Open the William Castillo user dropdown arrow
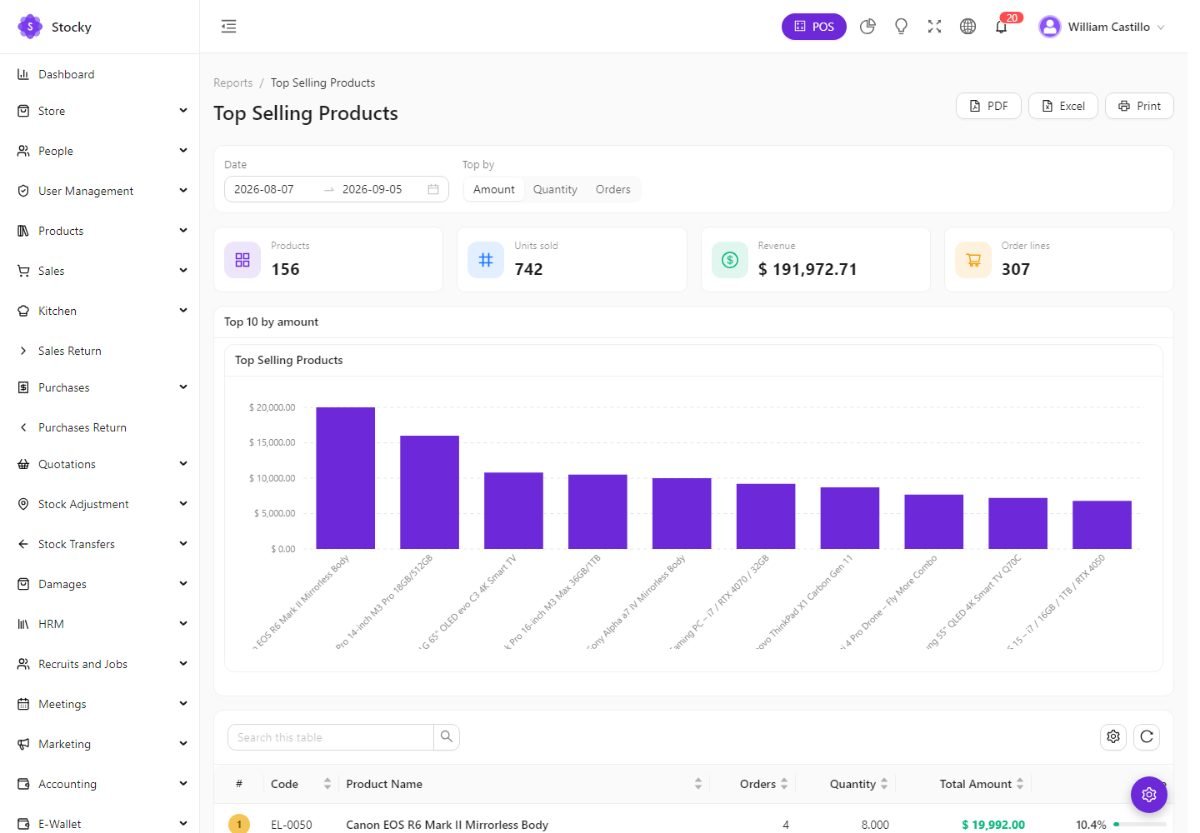This screenshot has height=833, width=1200. (1161, 28)
